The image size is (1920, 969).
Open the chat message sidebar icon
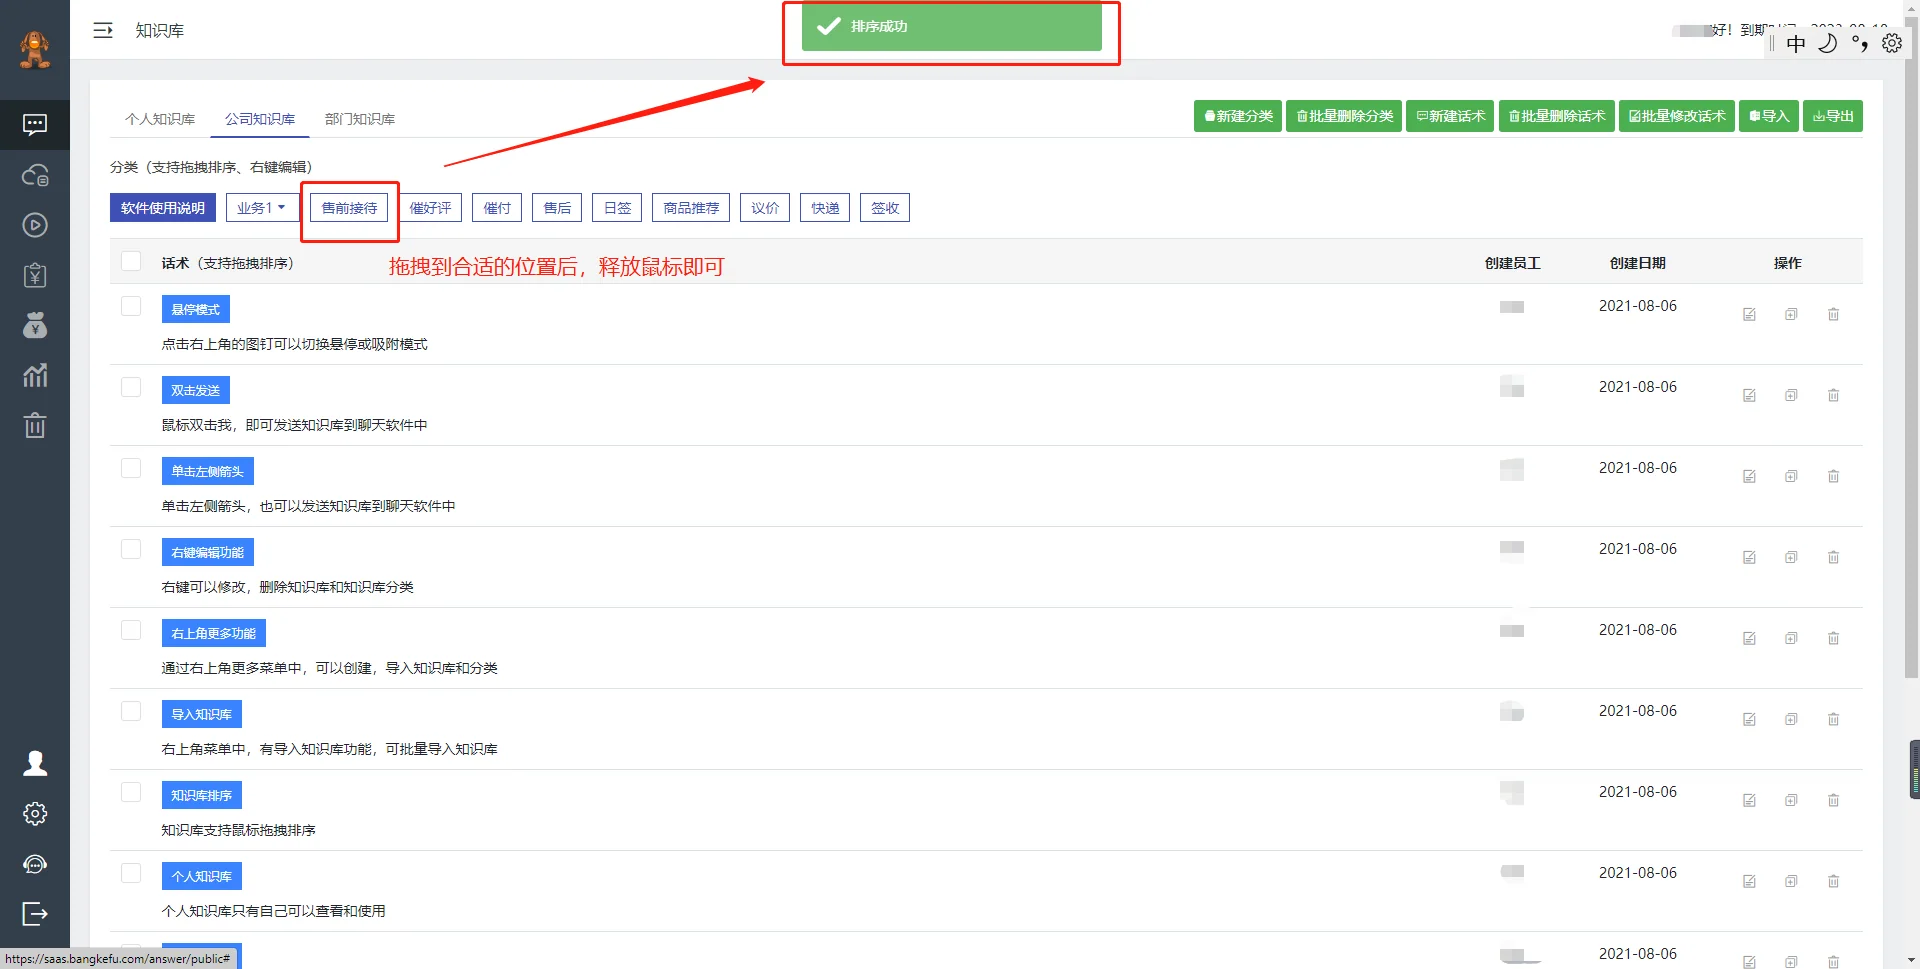[x=35, y=125]
